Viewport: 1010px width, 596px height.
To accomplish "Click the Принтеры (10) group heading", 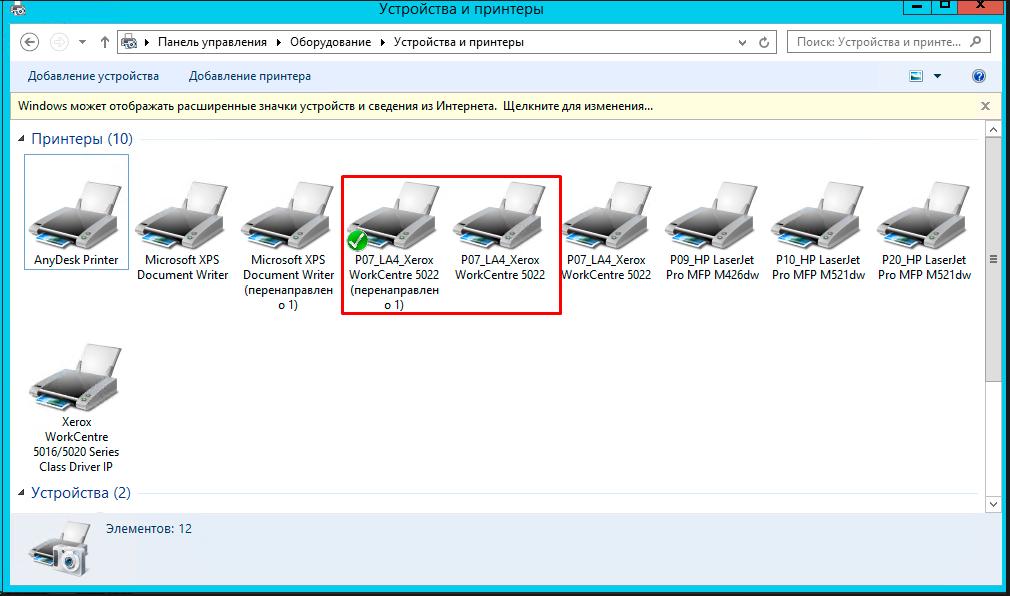I will click(82, 139).
